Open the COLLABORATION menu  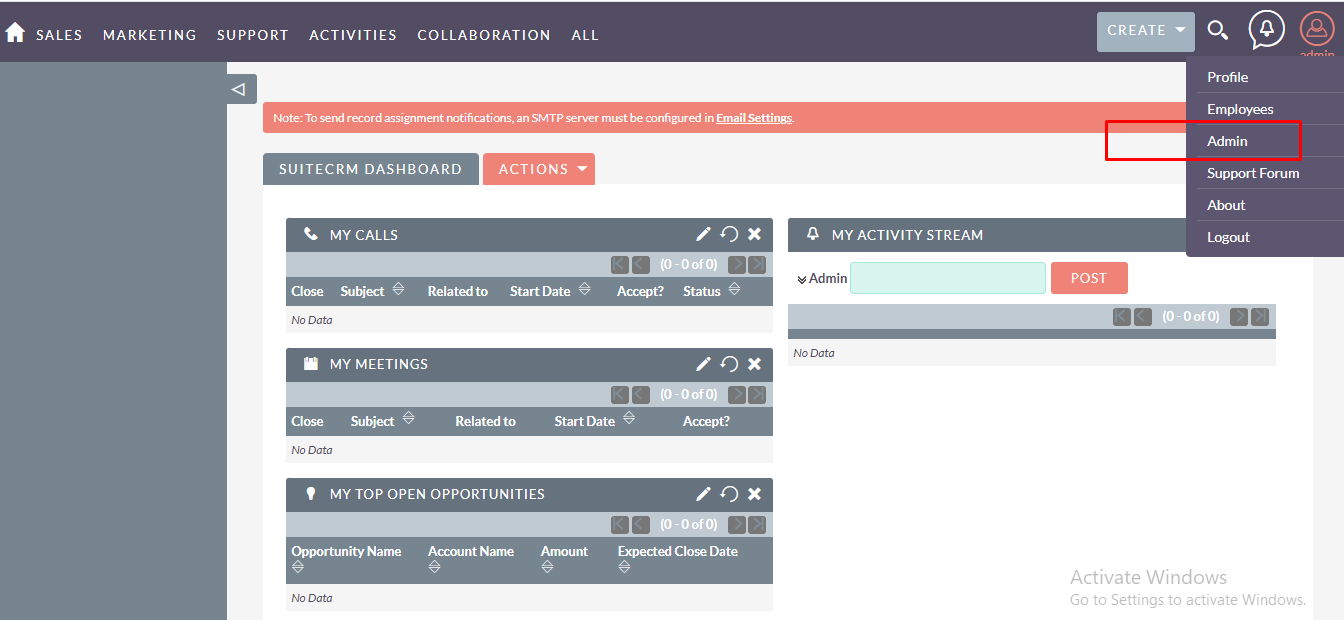click(484, 35)
